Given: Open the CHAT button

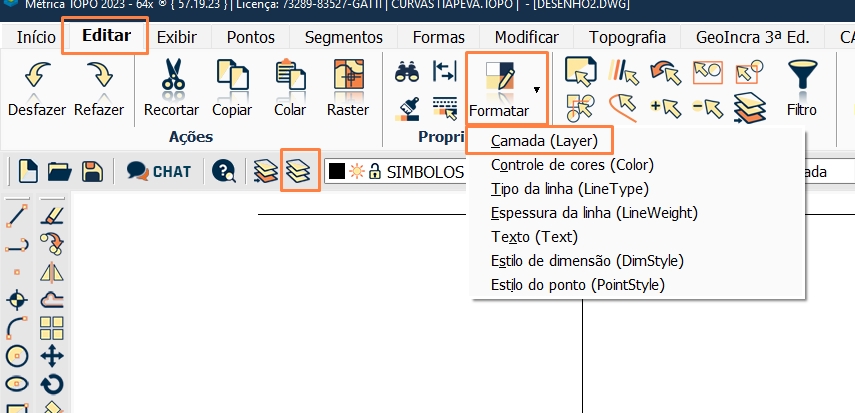Looking at the screenshot, I should tap(159, 171).
